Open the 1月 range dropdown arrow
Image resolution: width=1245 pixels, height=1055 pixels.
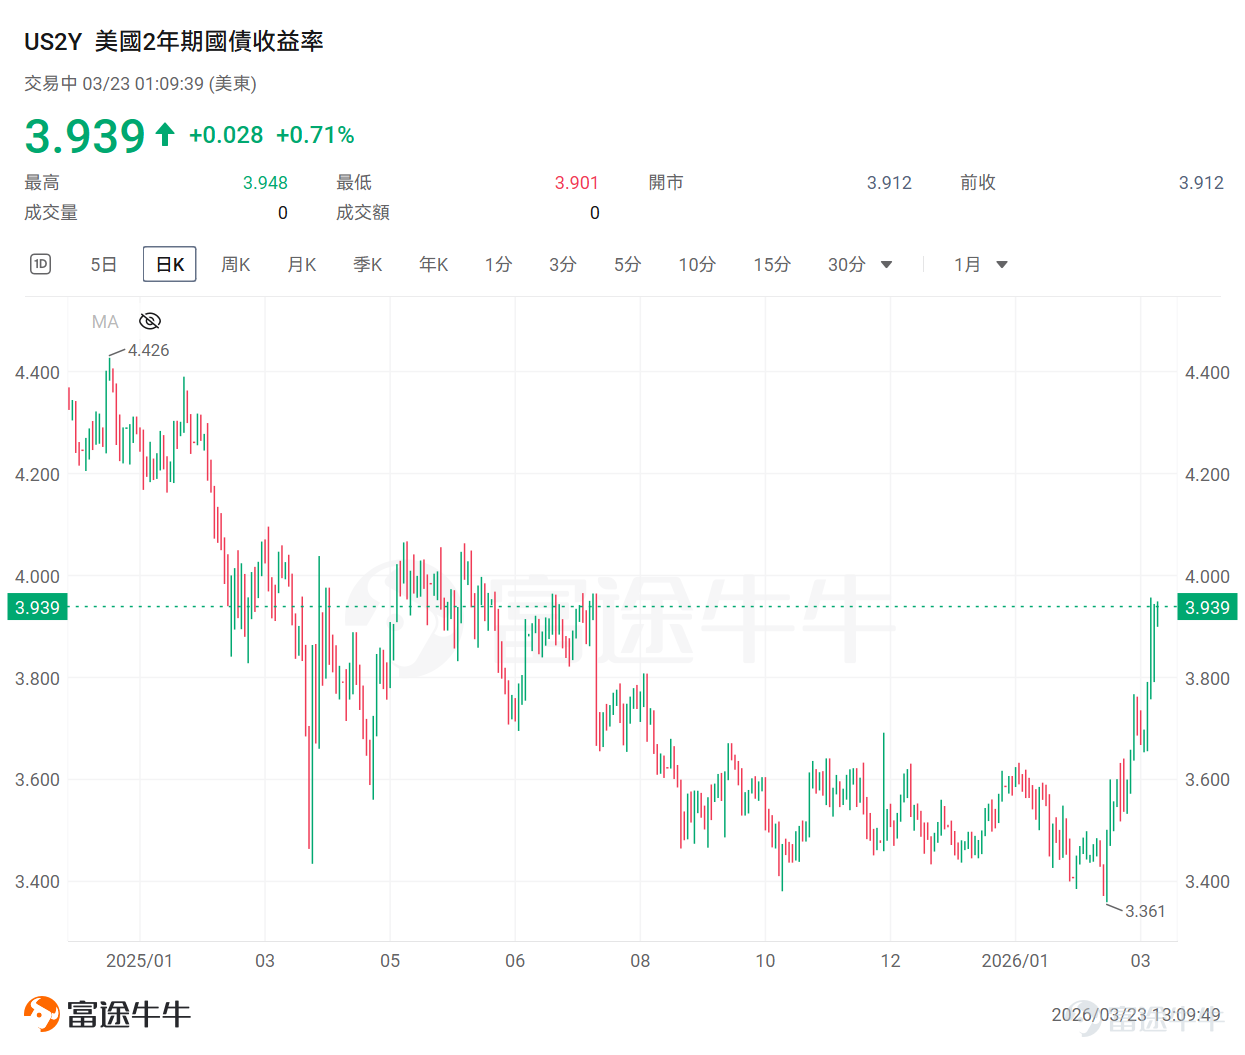tap(1002, 265)
